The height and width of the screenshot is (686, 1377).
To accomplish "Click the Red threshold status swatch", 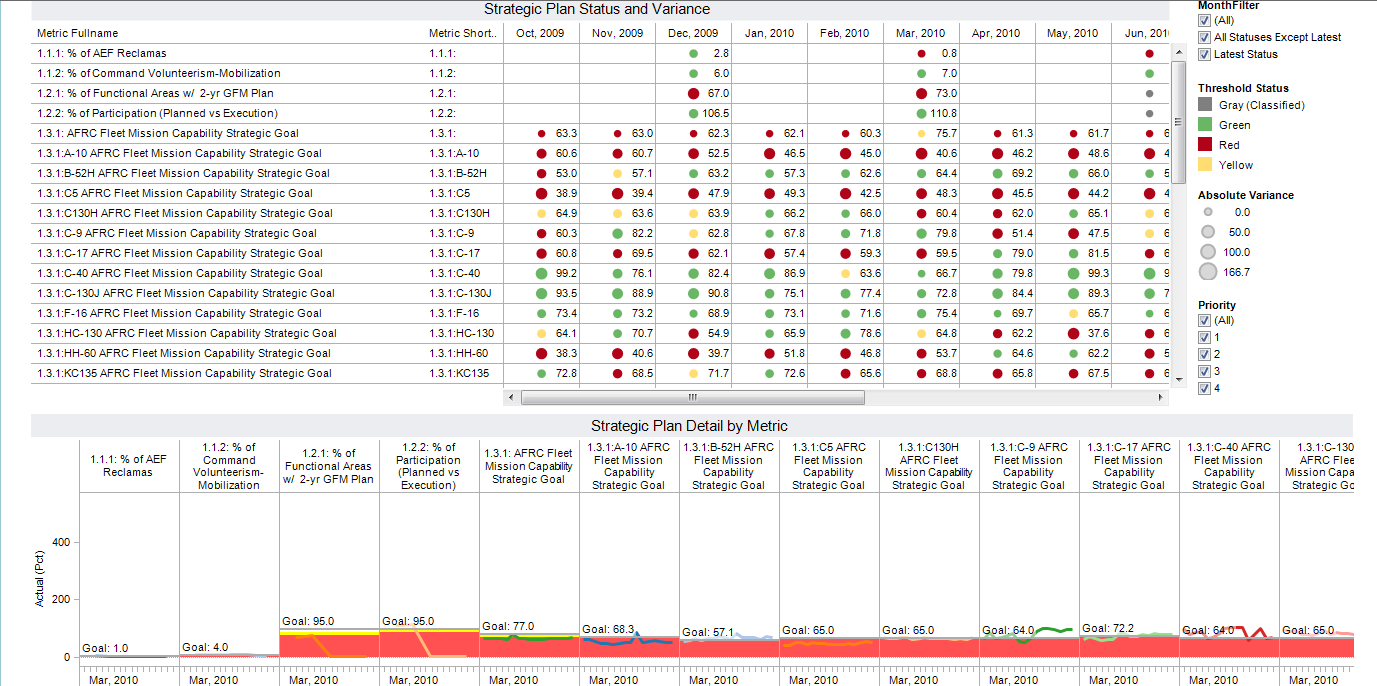I will point(1205,145).
